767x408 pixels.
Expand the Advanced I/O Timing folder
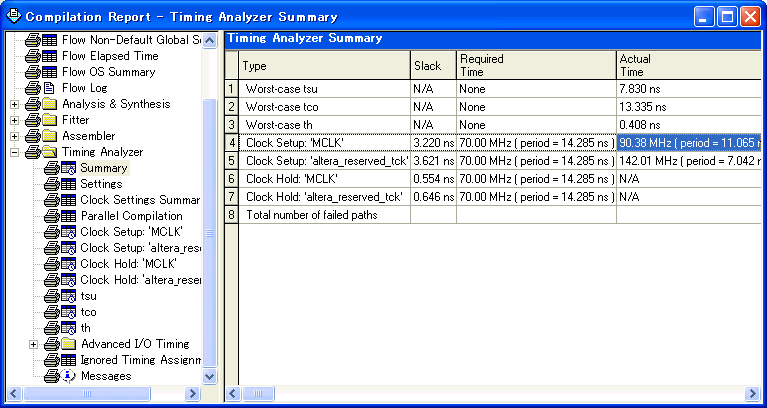click(33, 344)
